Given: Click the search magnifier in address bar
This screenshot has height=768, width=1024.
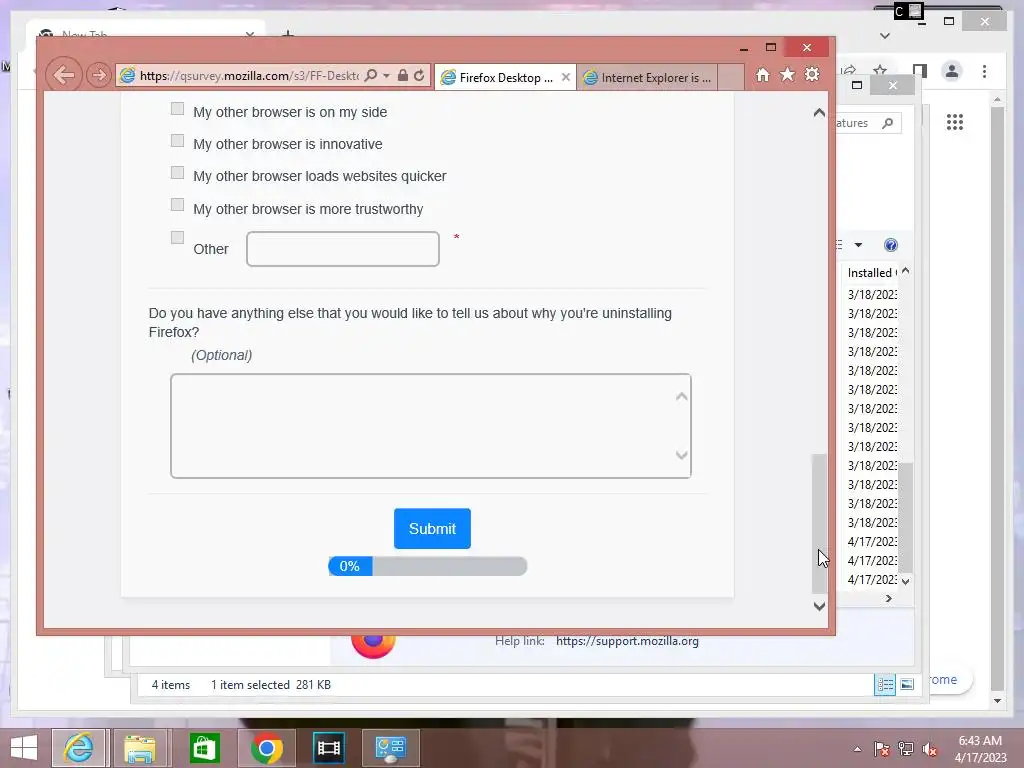Looking at the screenshot, I should pyautogui.click(x=371, y=76).
